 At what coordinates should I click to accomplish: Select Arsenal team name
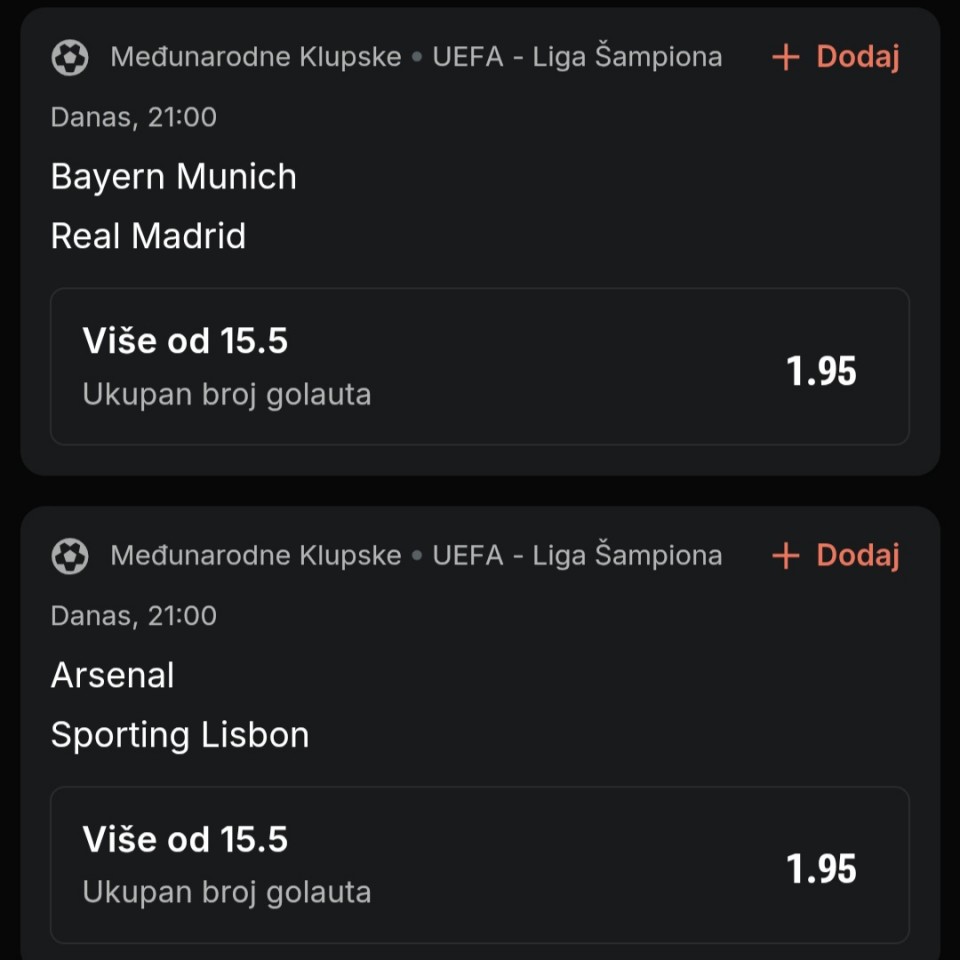112,675
